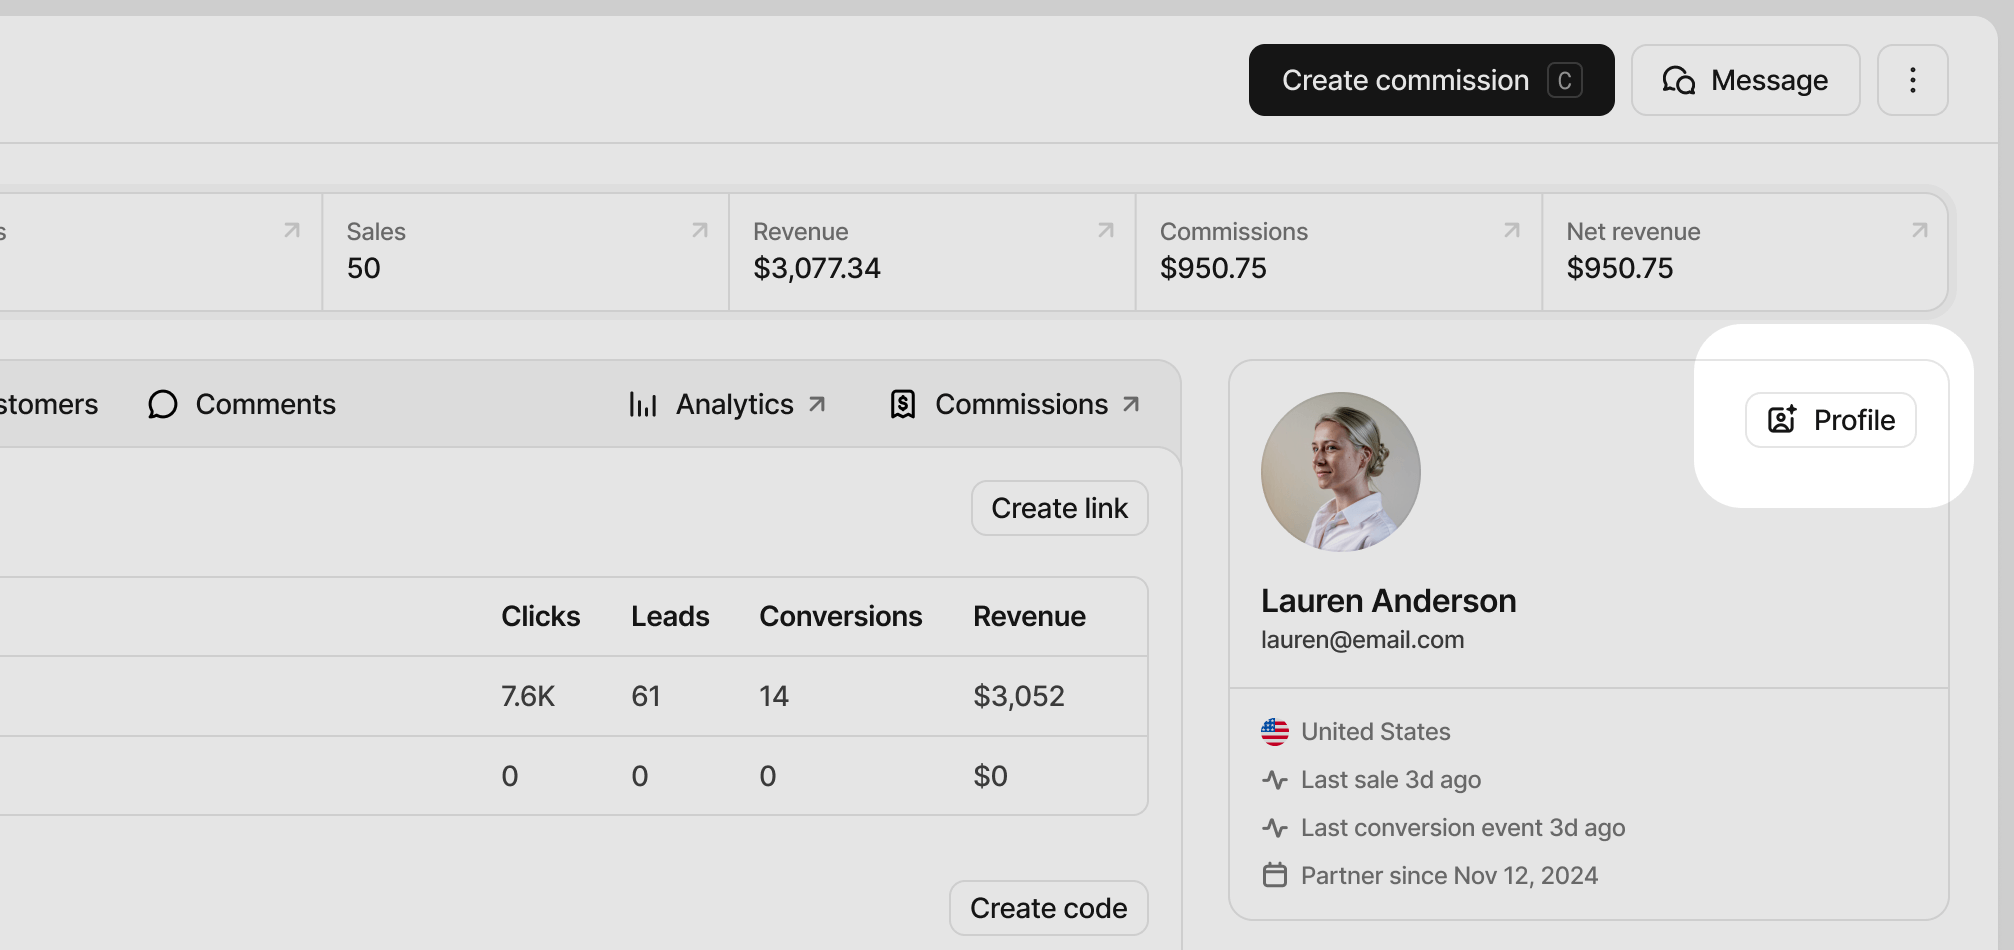This screenshot has width=2014, height=950.
Task: Click the Last conversion event activity icon
Action: [x=1275, y=828]
